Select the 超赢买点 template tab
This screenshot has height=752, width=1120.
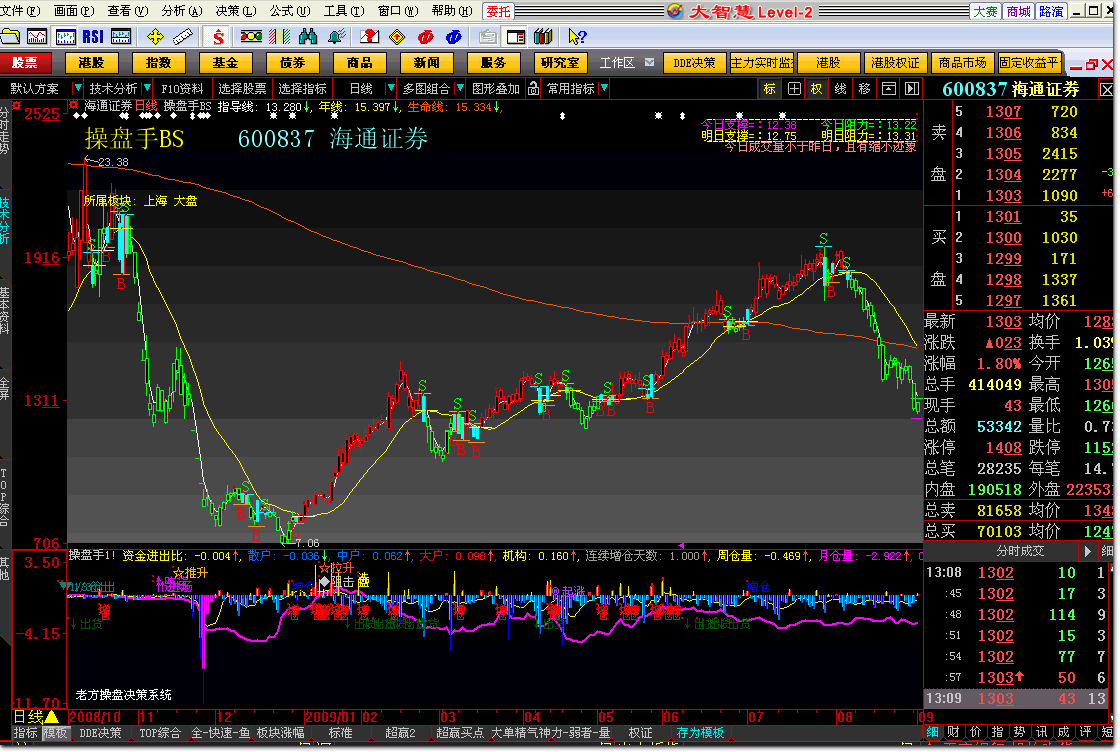pyautogui.click(x=460, y=733)
